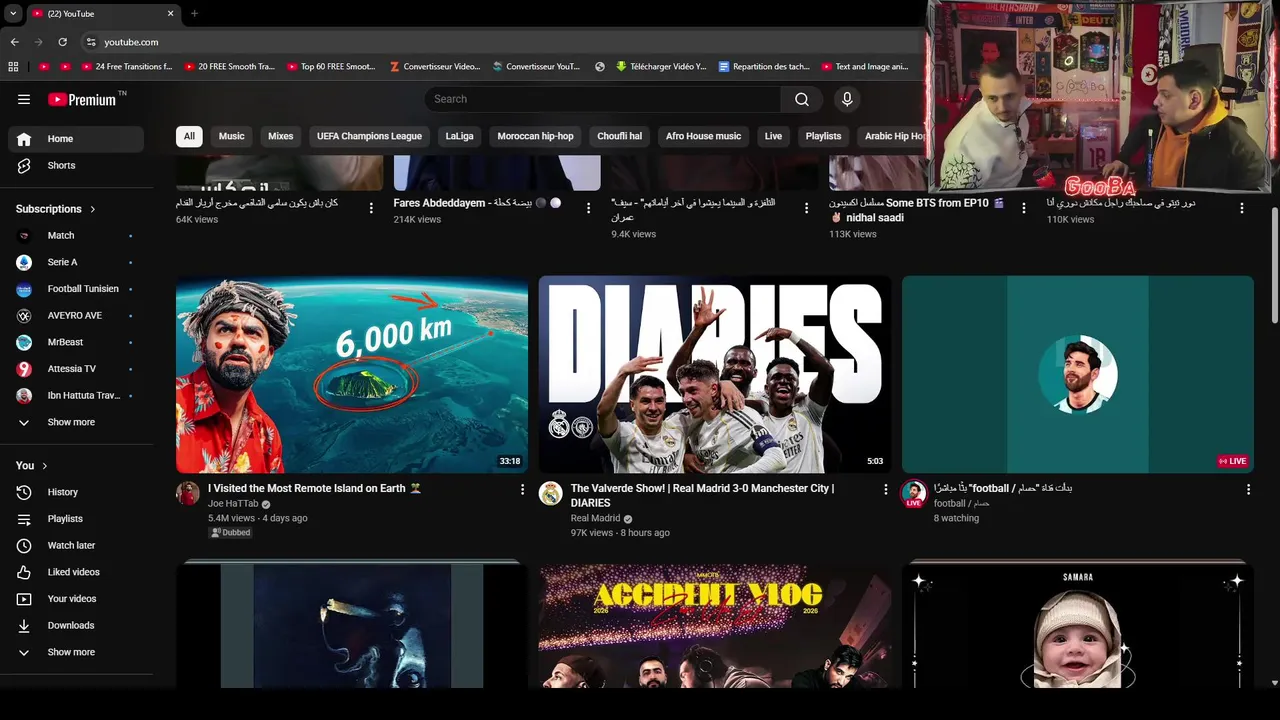
Task: Expand the You section Show more
Action: (76, 652)
